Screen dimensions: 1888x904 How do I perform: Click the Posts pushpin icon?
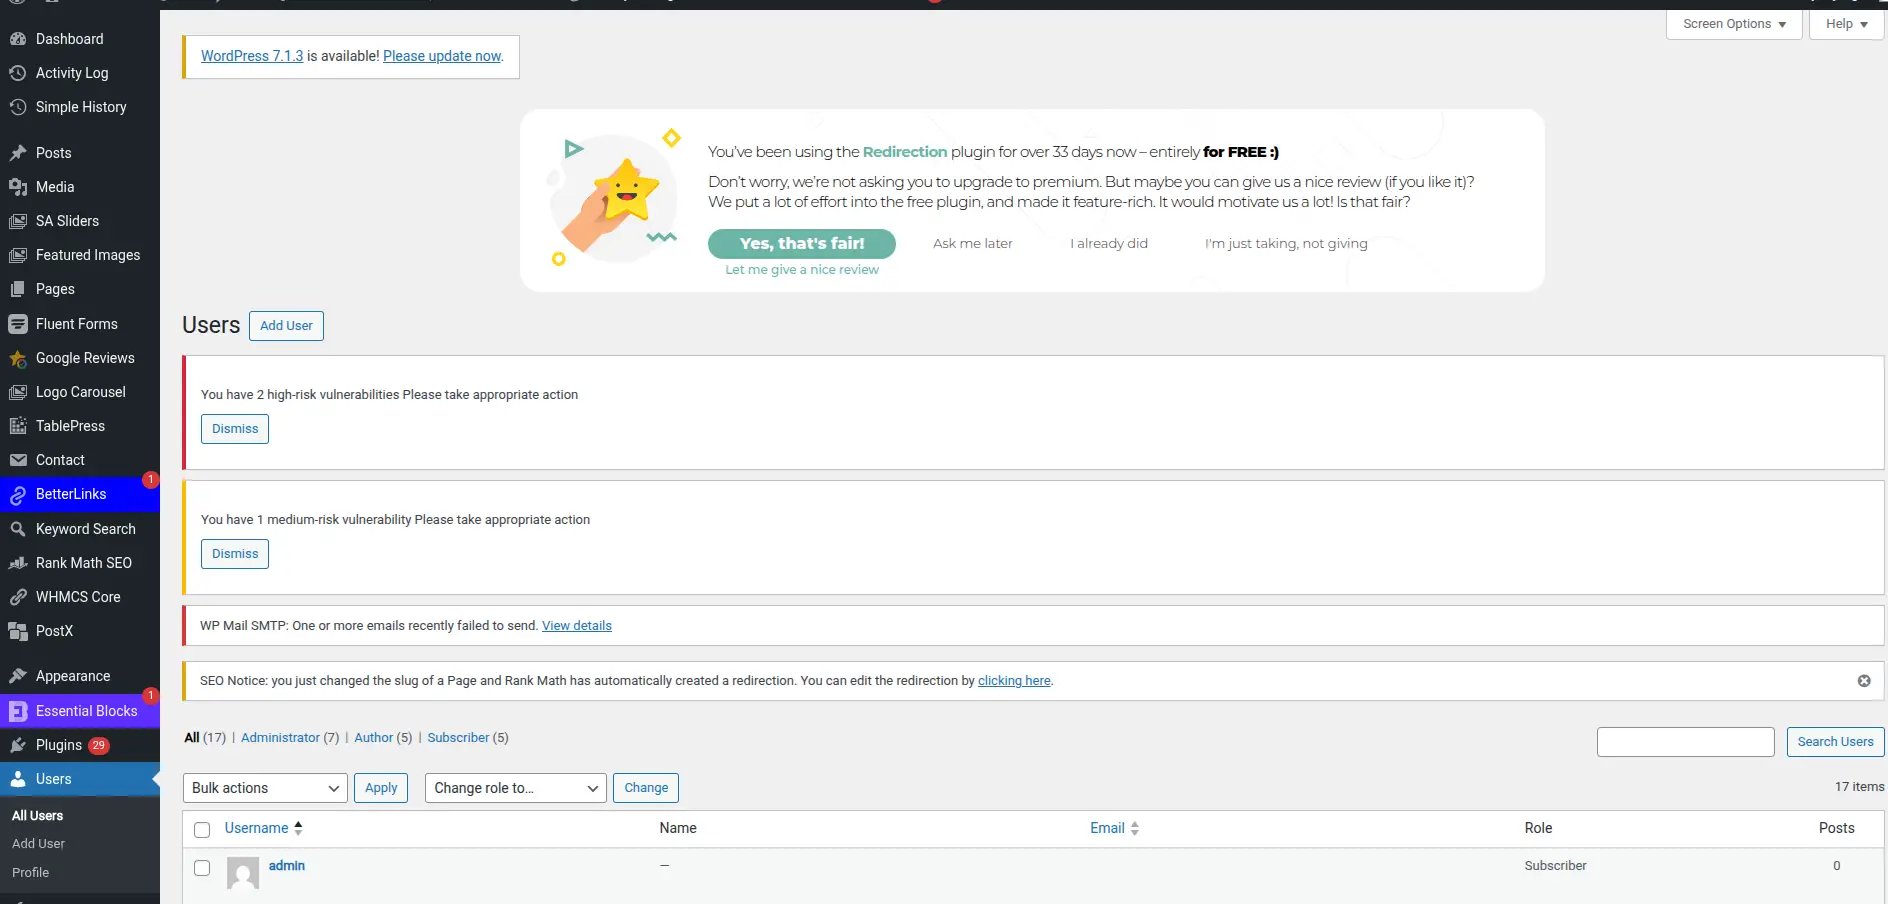(x=18, y=153)
